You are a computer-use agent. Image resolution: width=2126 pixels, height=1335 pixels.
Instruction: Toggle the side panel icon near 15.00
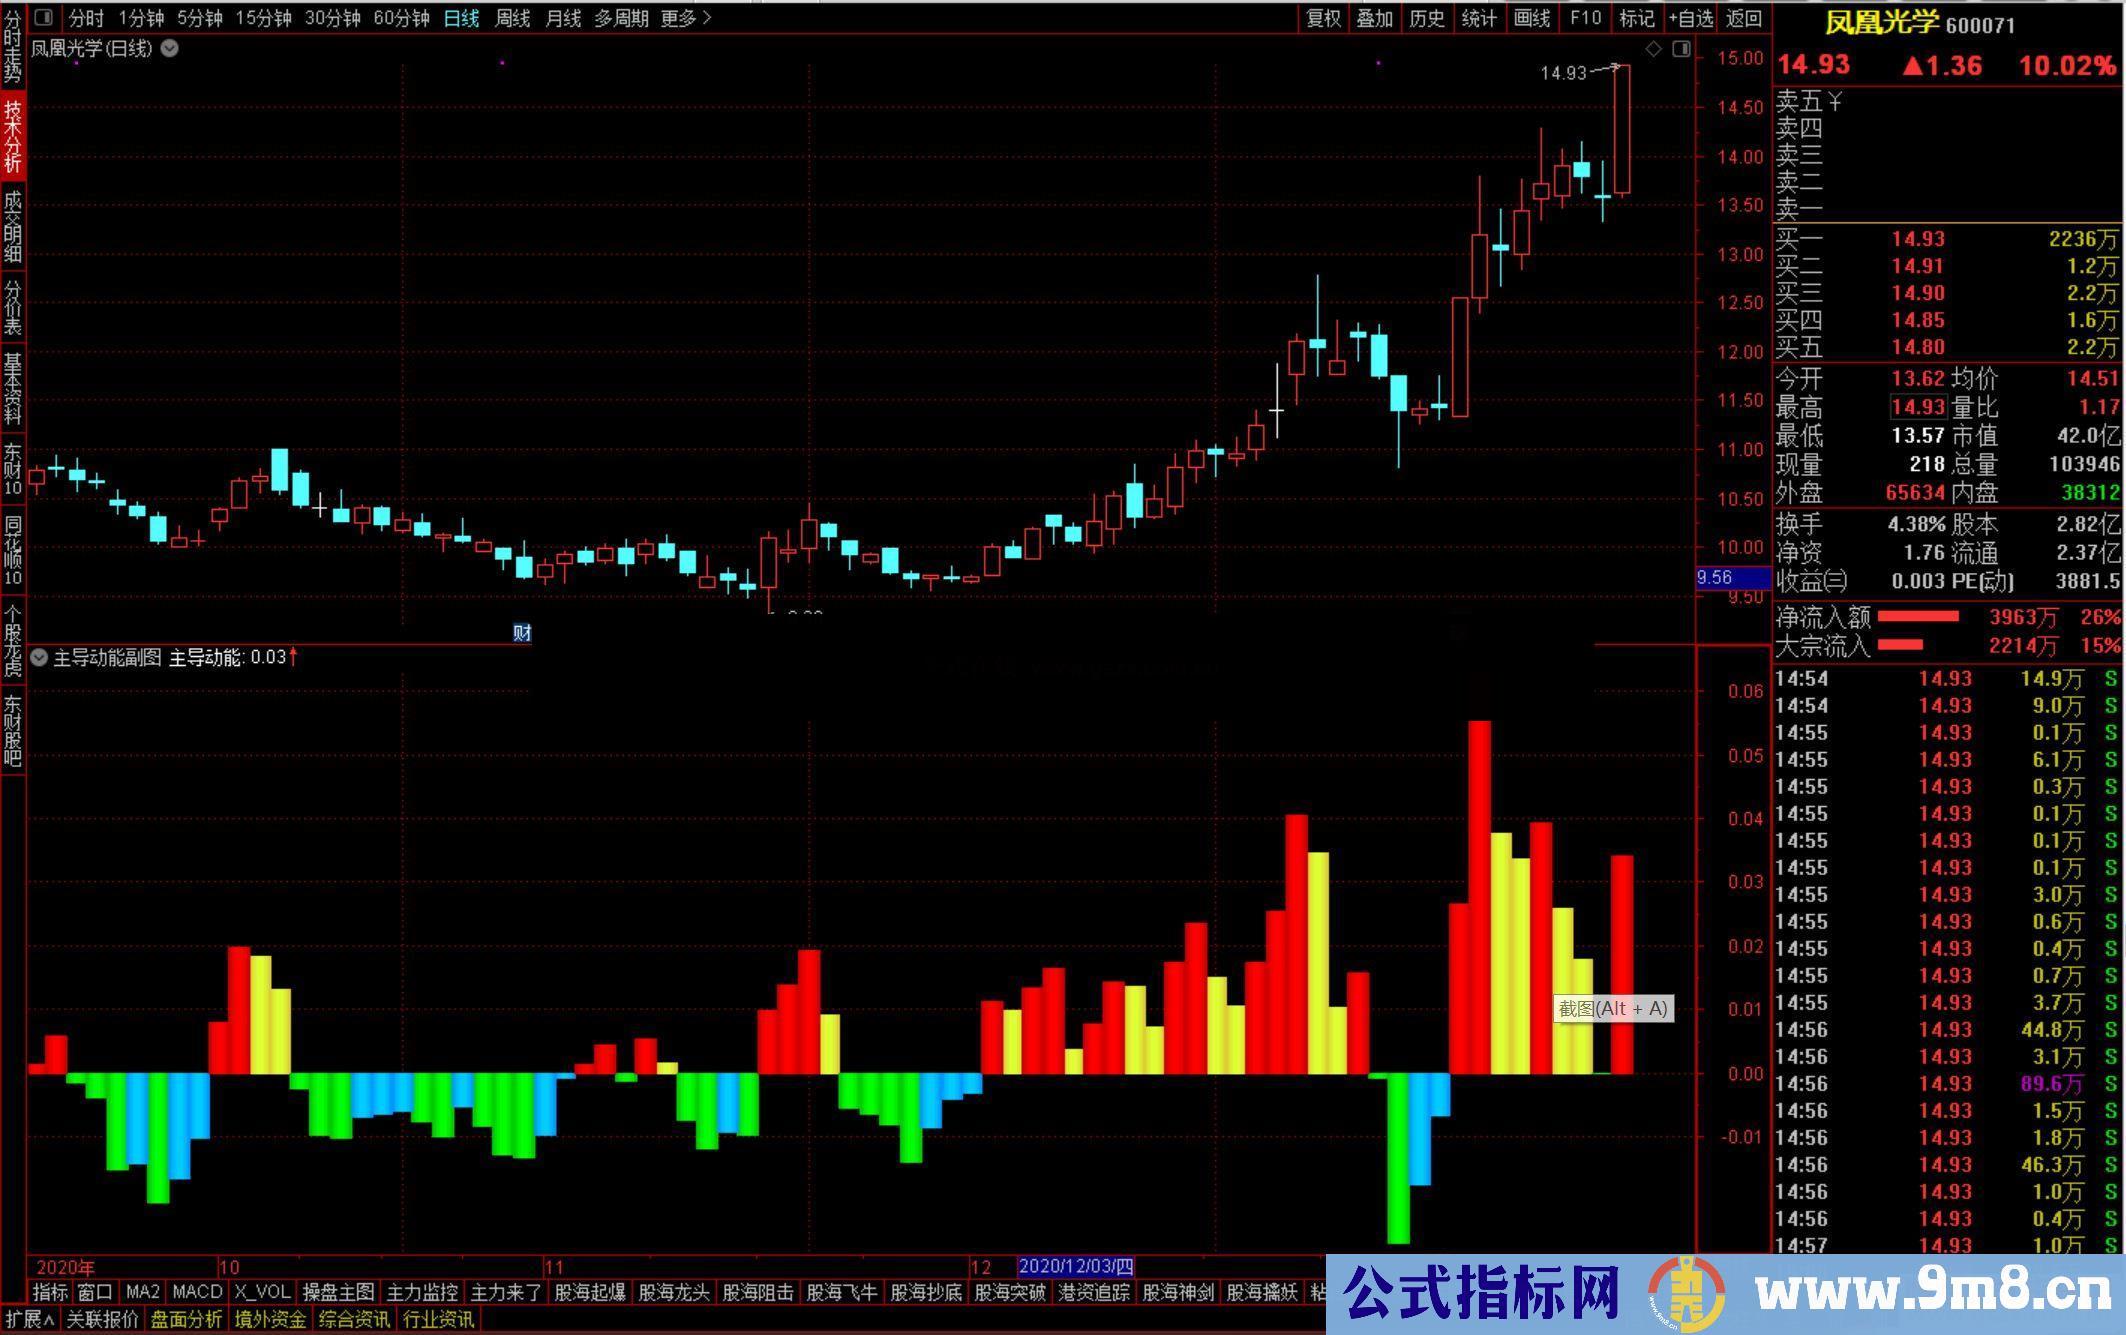(1681, 49)
